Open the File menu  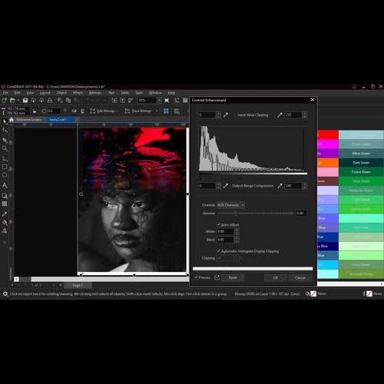click(5, 93)
